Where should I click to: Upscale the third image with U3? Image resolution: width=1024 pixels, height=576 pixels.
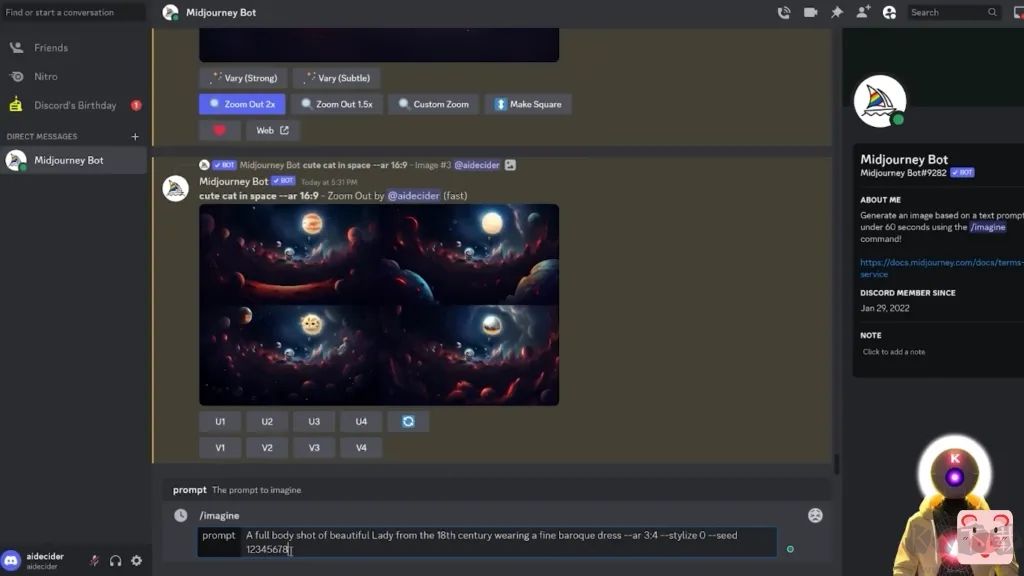pyautogui.click(x=314, y=422)
